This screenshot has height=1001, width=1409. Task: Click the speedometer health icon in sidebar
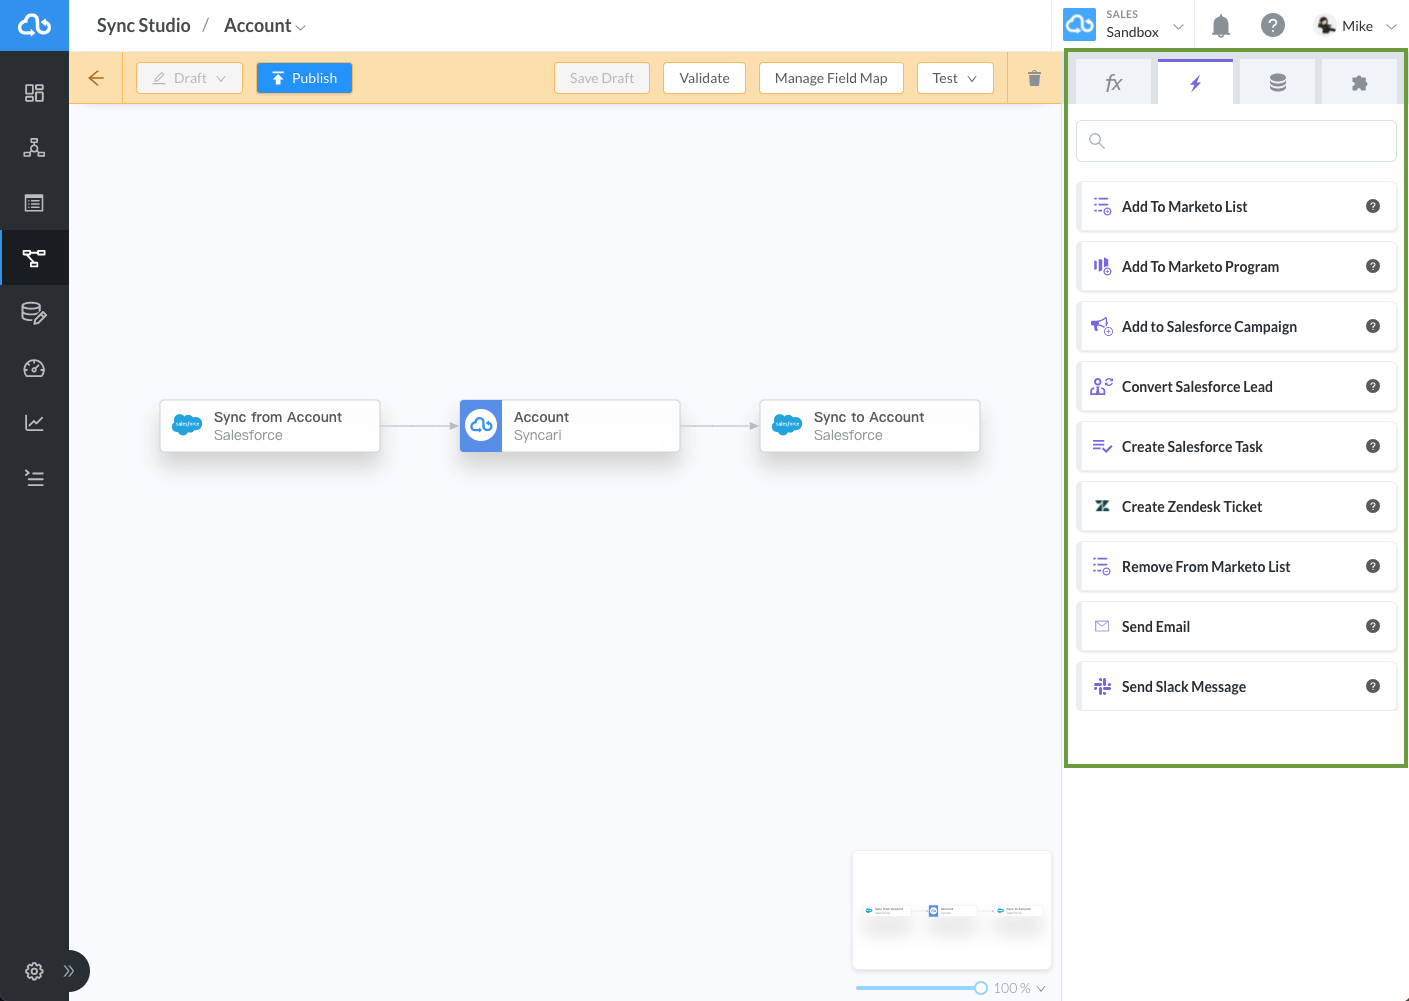click(34, 368)
